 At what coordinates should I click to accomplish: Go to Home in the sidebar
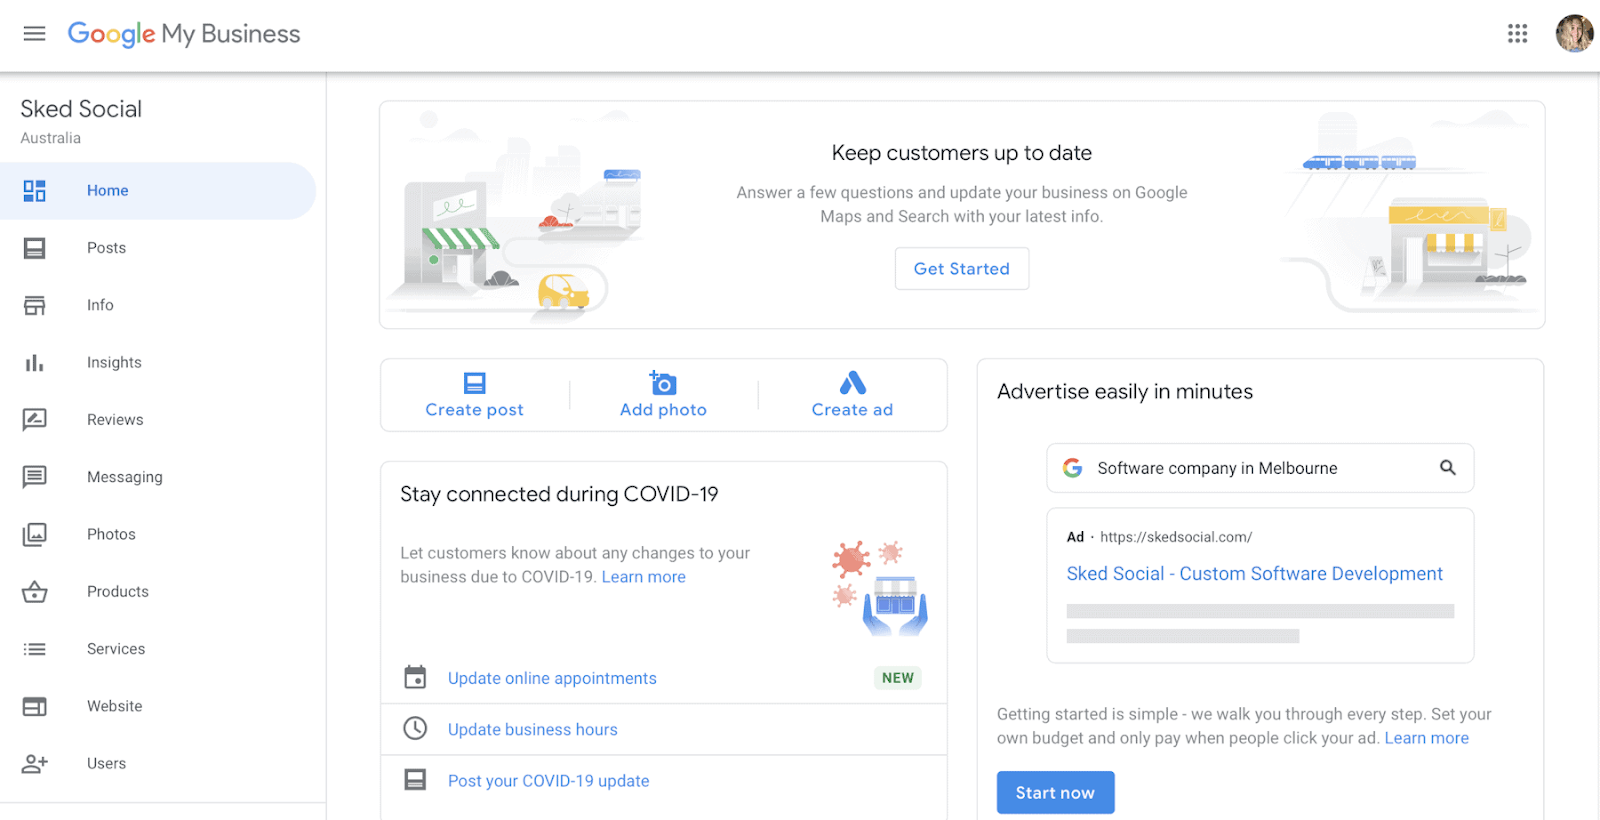[158, 191]
